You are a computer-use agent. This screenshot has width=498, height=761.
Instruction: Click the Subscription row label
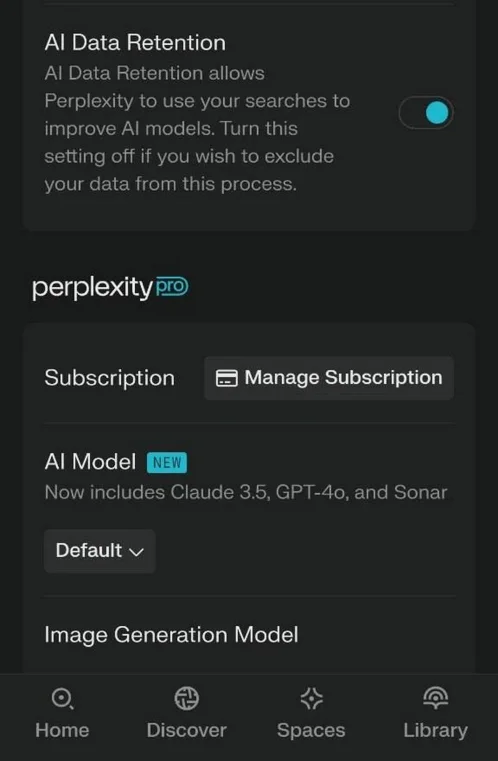click(x=110, y=378)
